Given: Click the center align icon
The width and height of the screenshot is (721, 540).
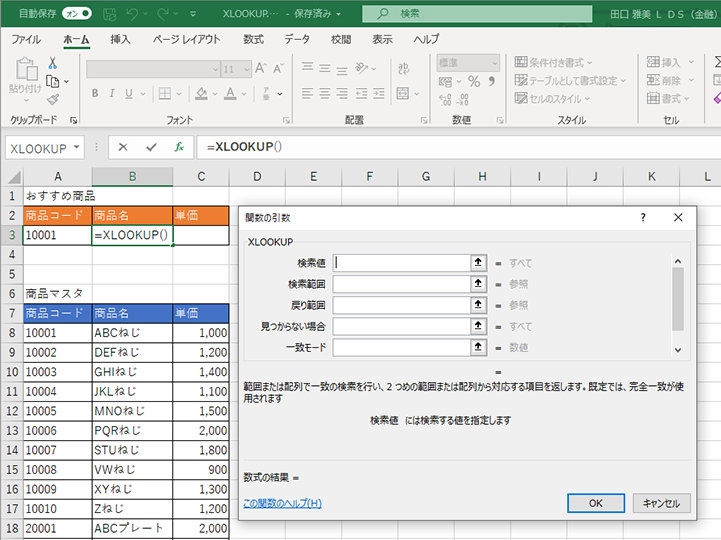Looking at the screenshot, I should [325, 94].
